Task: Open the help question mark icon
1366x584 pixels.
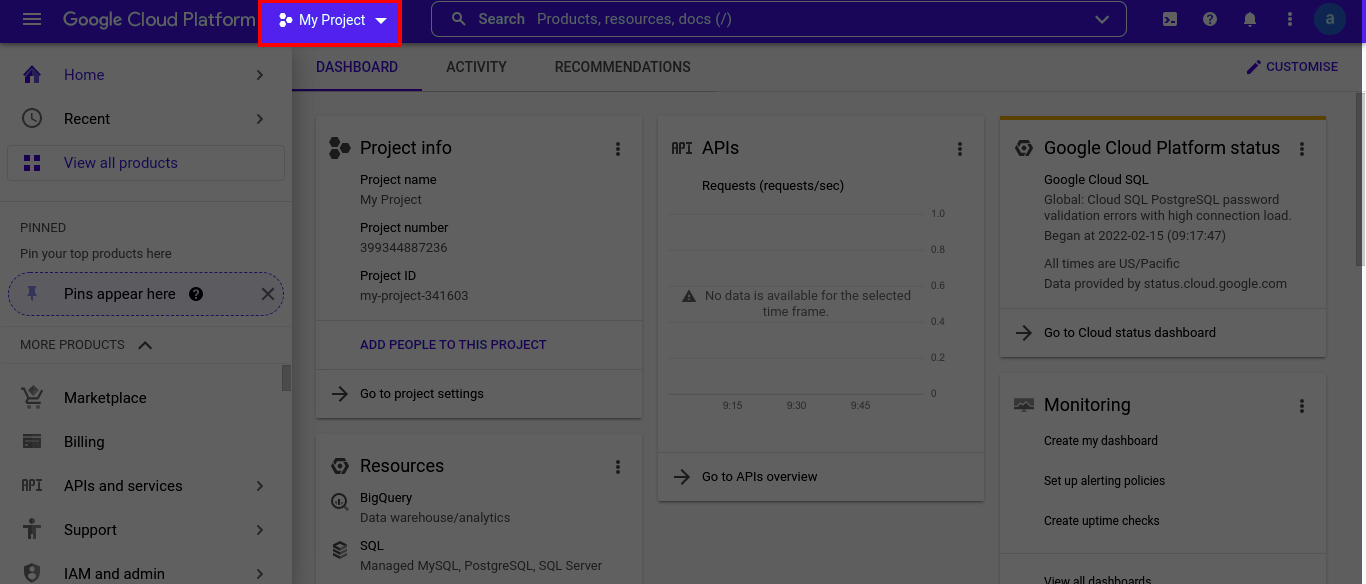Action: coord(1210,20)
